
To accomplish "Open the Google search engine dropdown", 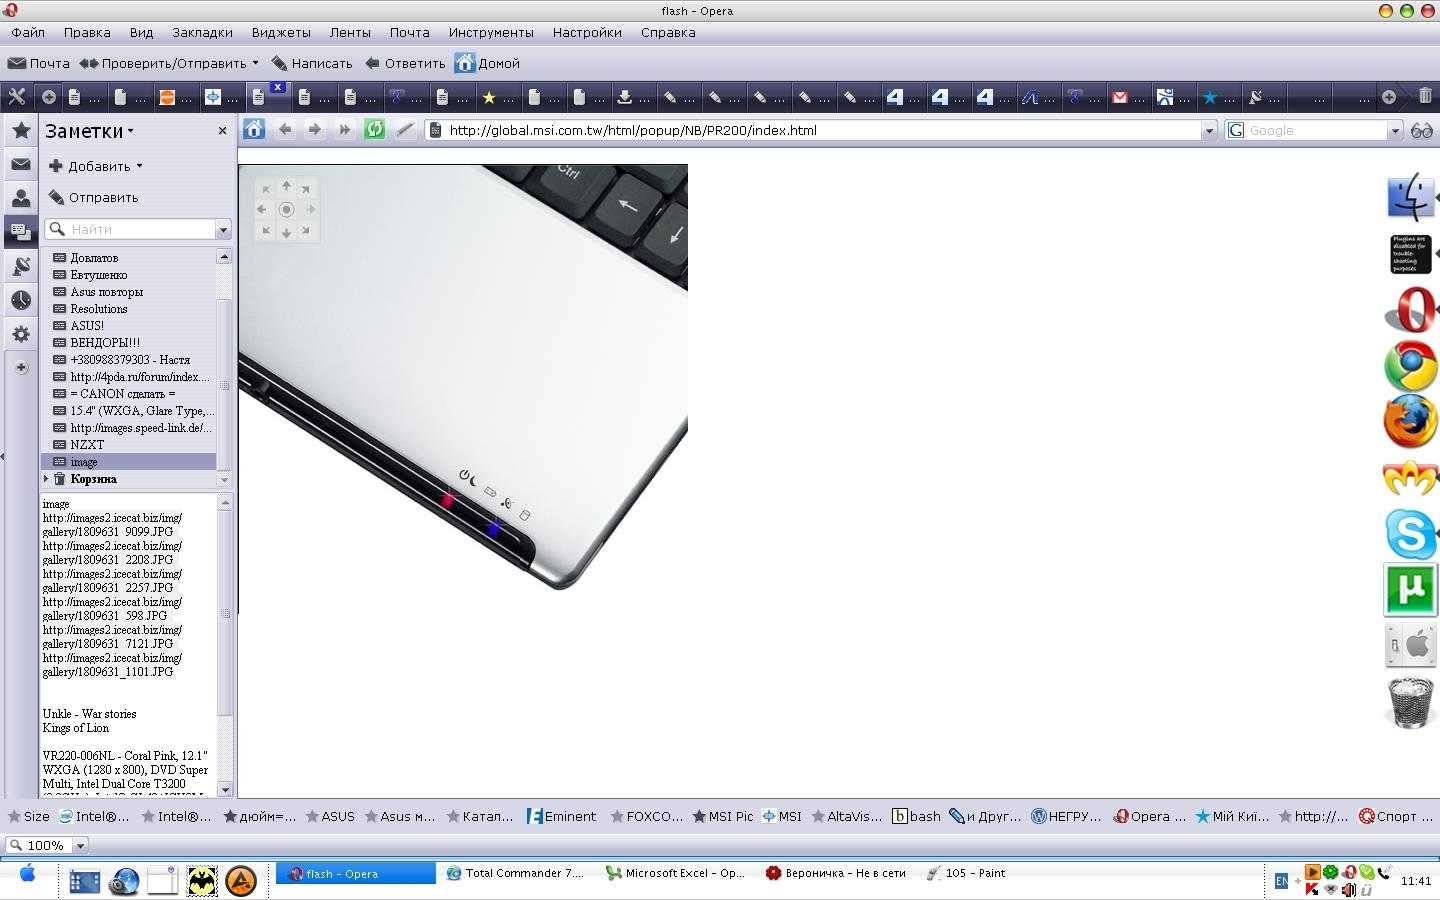I will tap(1395, 130).
